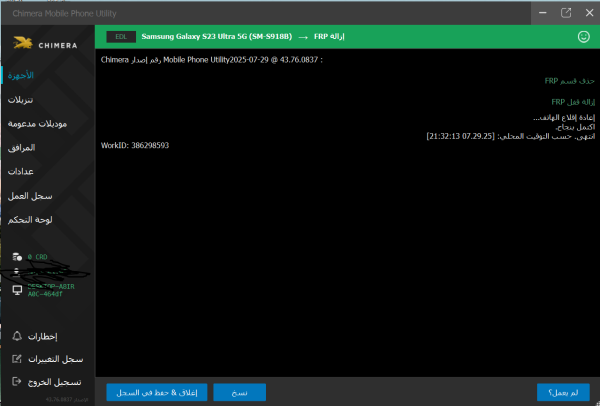Click the computer monitor icon
The height and width of the screenshot is (406, 600).
tap(17, 290)
